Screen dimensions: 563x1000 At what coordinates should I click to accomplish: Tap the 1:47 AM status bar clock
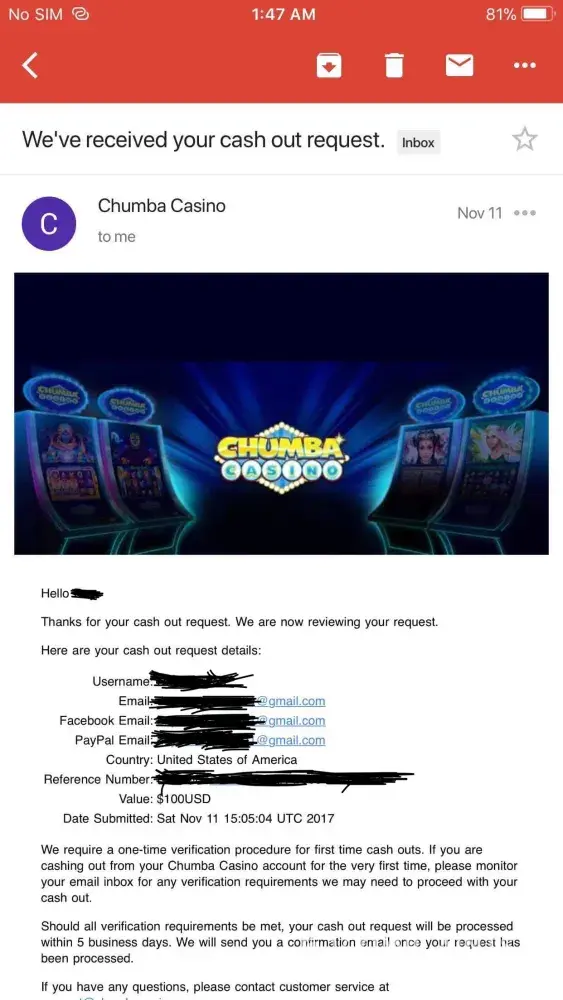(x=283, y=14)
